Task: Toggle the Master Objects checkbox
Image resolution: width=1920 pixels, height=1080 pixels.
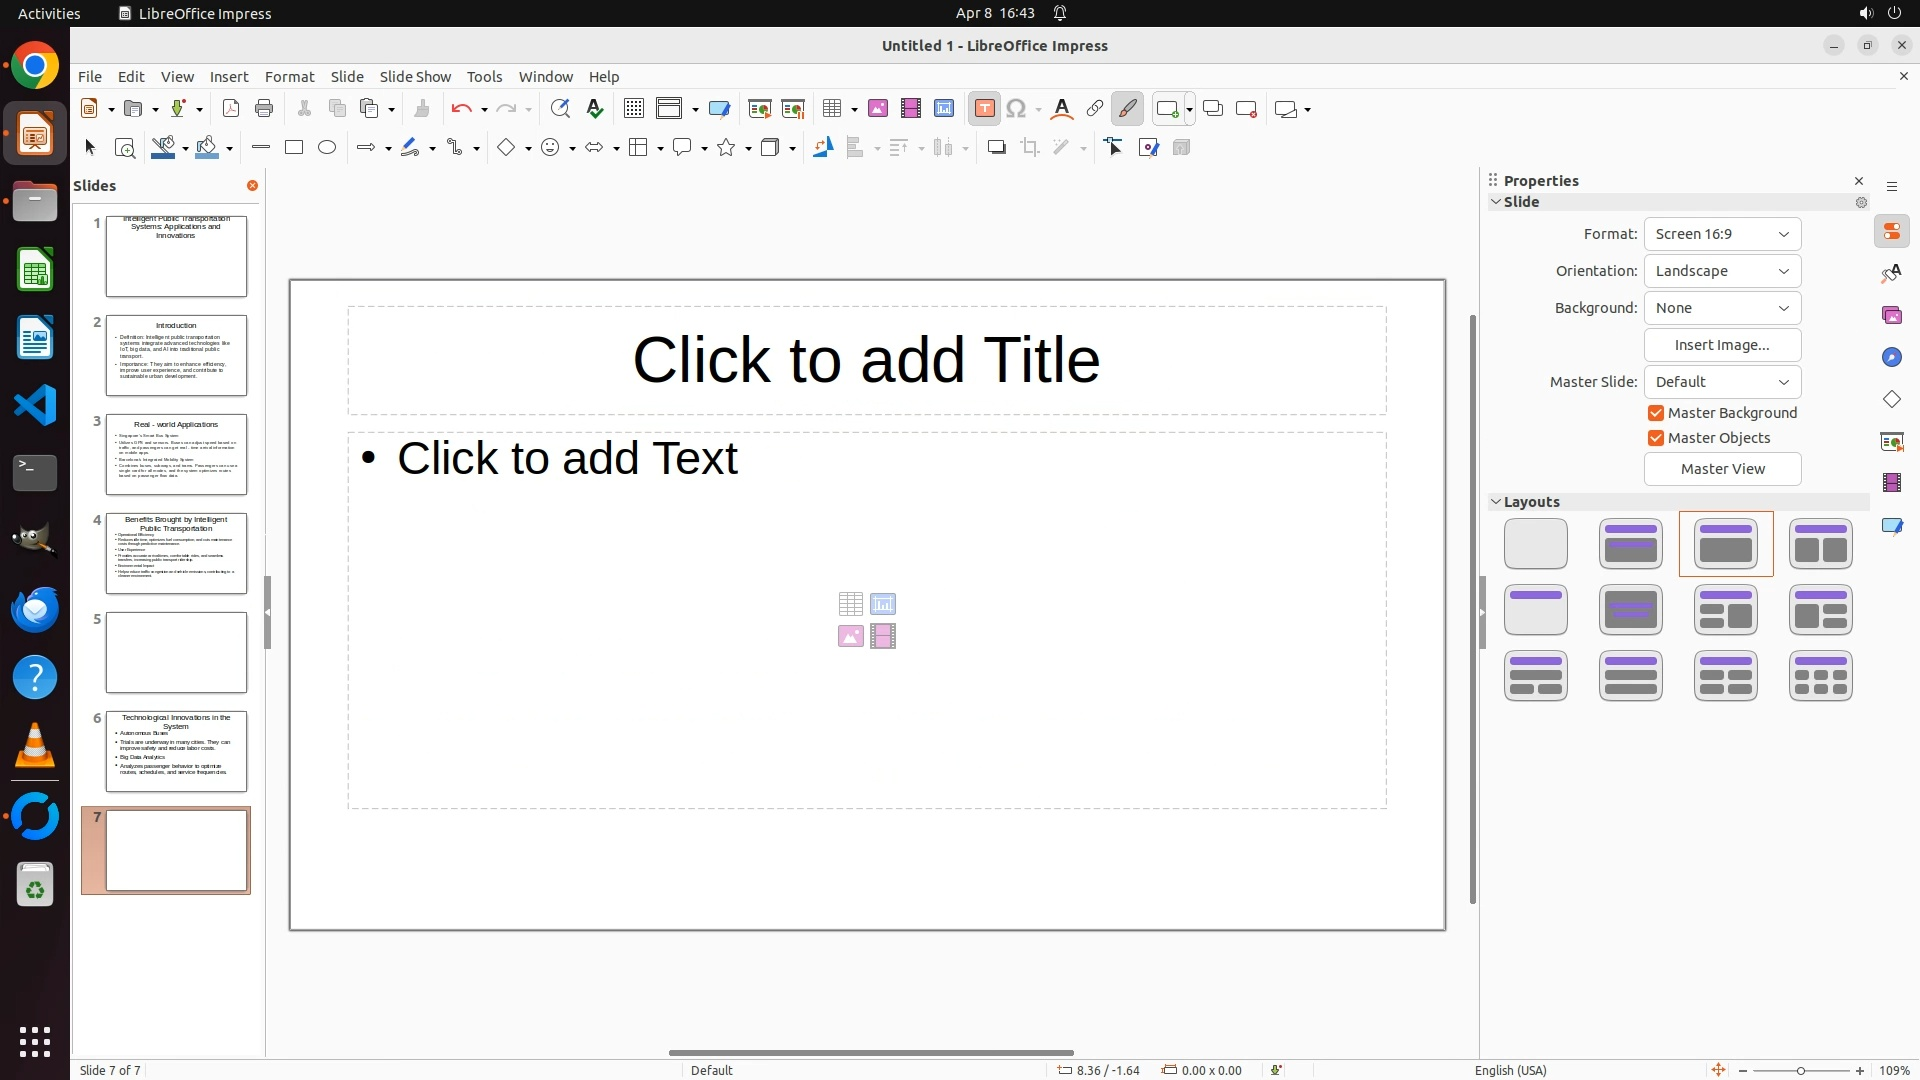Action: click(1656, 438)
